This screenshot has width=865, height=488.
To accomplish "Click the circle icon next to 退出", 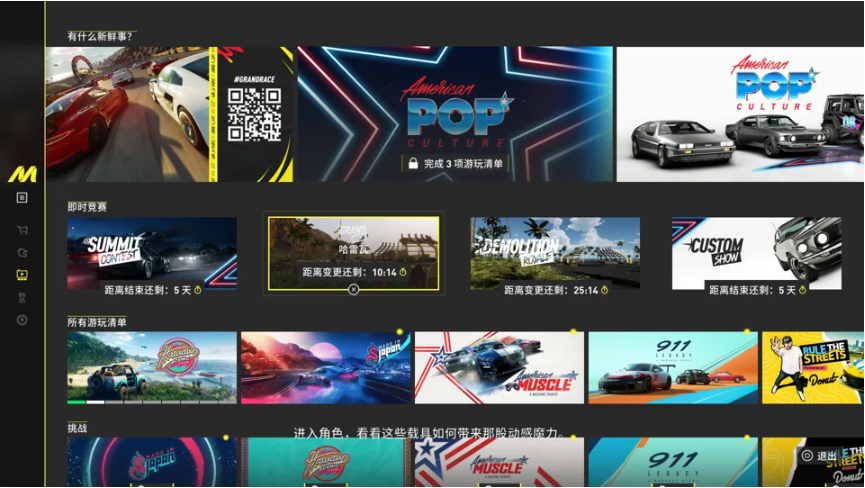I will pyautogui.click(x=807, y=455).
